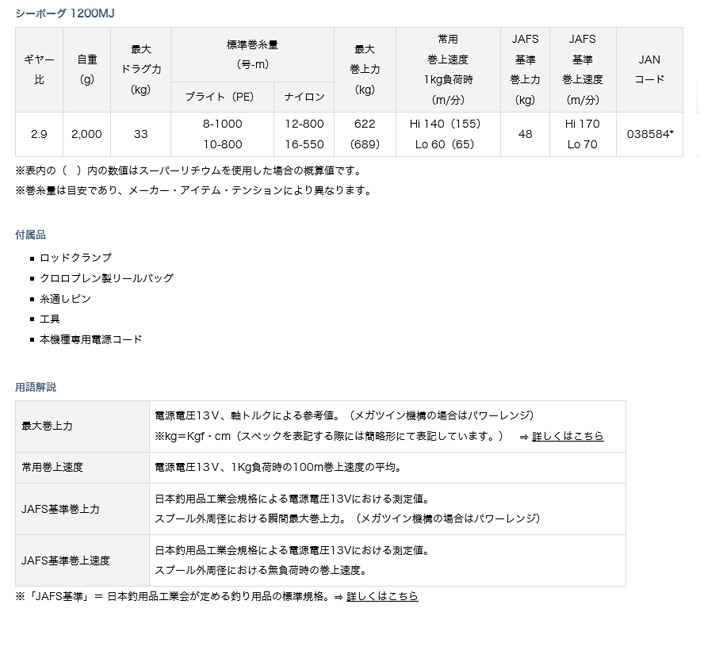Select the シーボーグ 1200MJ heading
The height and width of the screenshot is (651, 710).
65,13
